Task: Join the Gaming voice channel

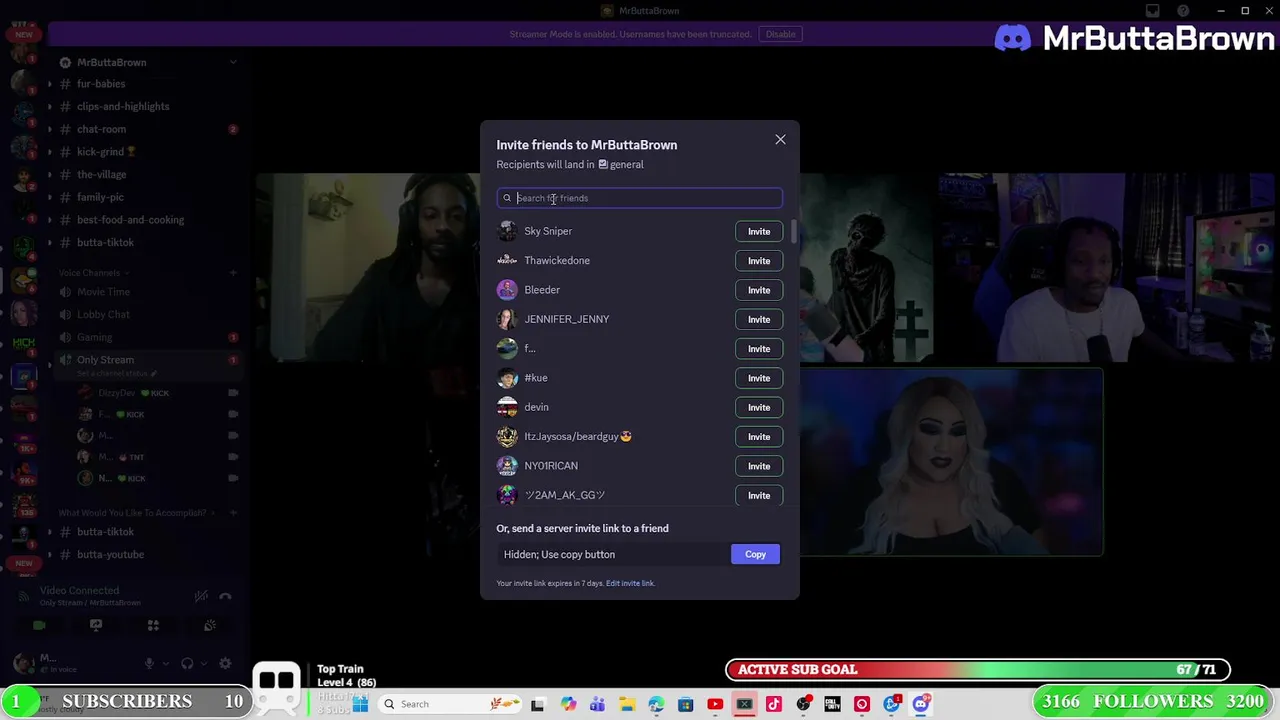Action: 95,337
